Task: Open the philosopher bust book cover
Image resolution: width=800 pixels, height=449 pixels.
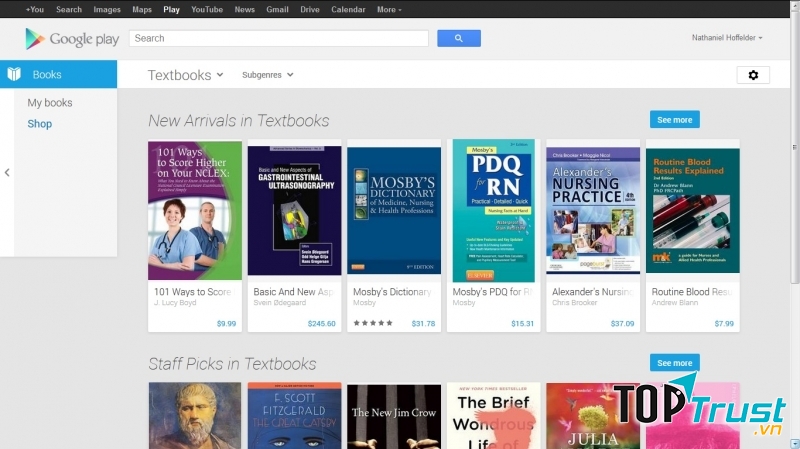Action: tap(195, 416)
